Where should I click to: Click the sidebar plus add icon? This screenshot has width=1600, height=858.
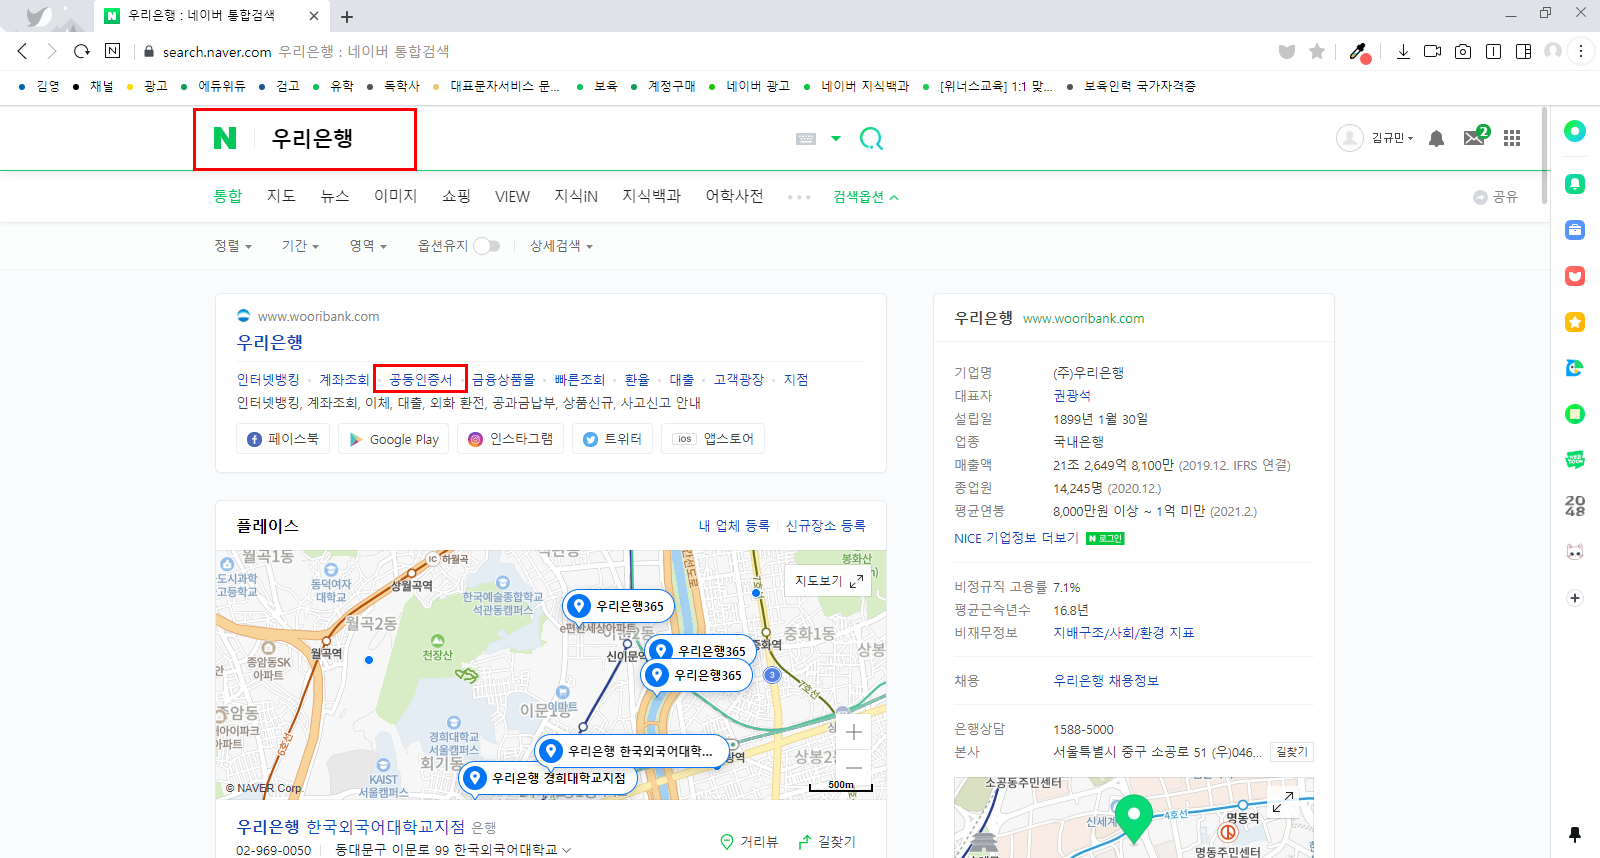(1575, 598)
